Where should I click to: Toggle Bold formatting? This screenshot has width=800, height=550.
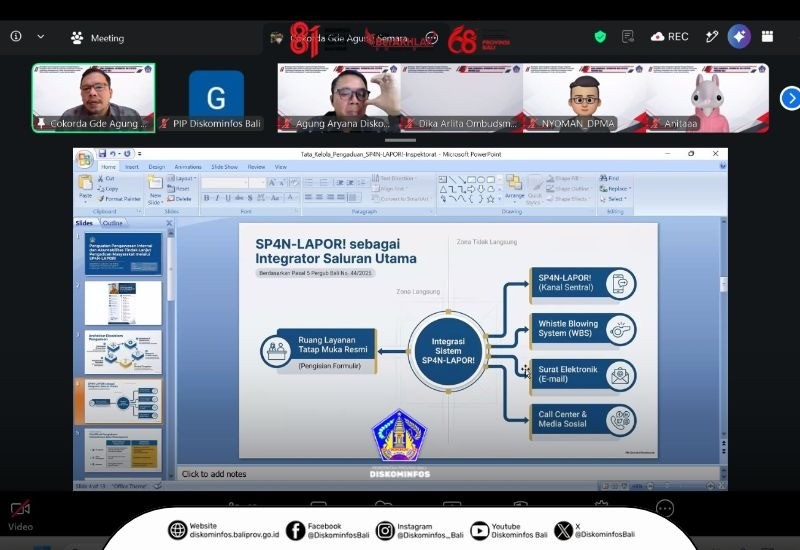[x=207, y=198]
